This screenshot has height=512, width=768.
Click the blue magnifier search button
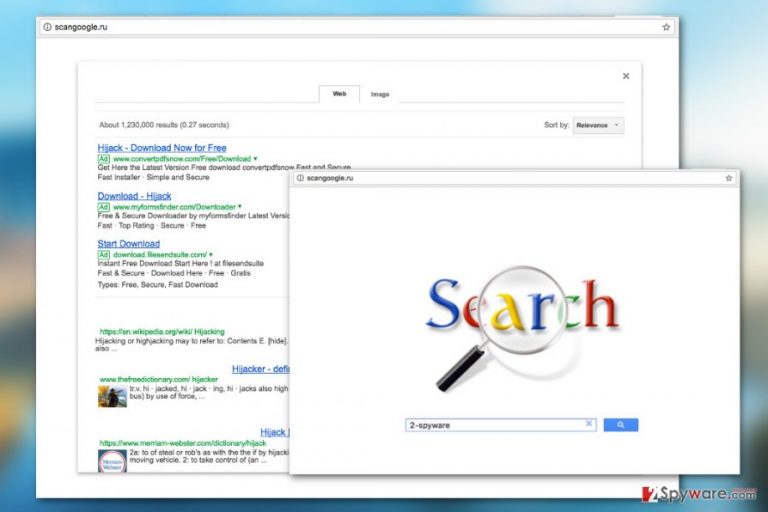pyautogui.click(x=621, y=425)
